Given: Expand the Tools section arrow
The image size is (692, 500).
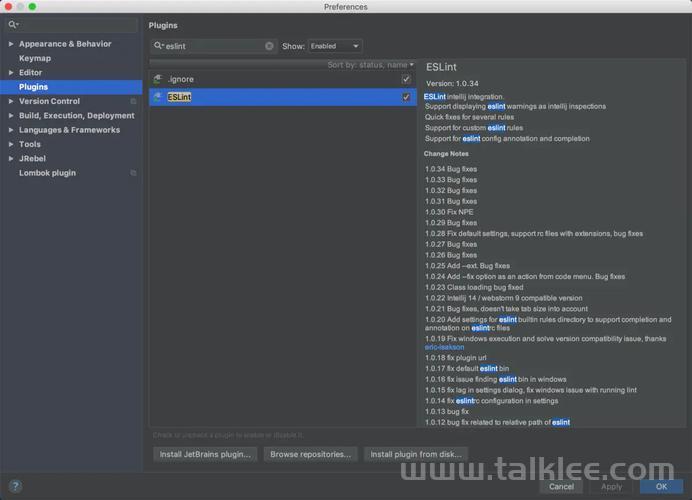Looking at the screenshot, I should point(11,144).
